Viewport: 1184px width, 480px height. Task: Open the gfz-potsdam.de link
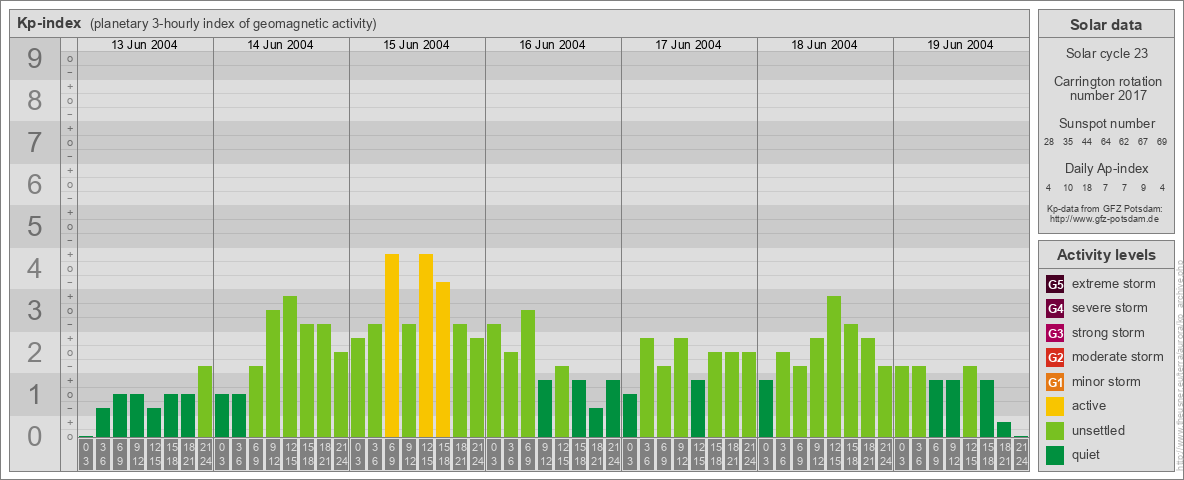[x=1104, y=218]
